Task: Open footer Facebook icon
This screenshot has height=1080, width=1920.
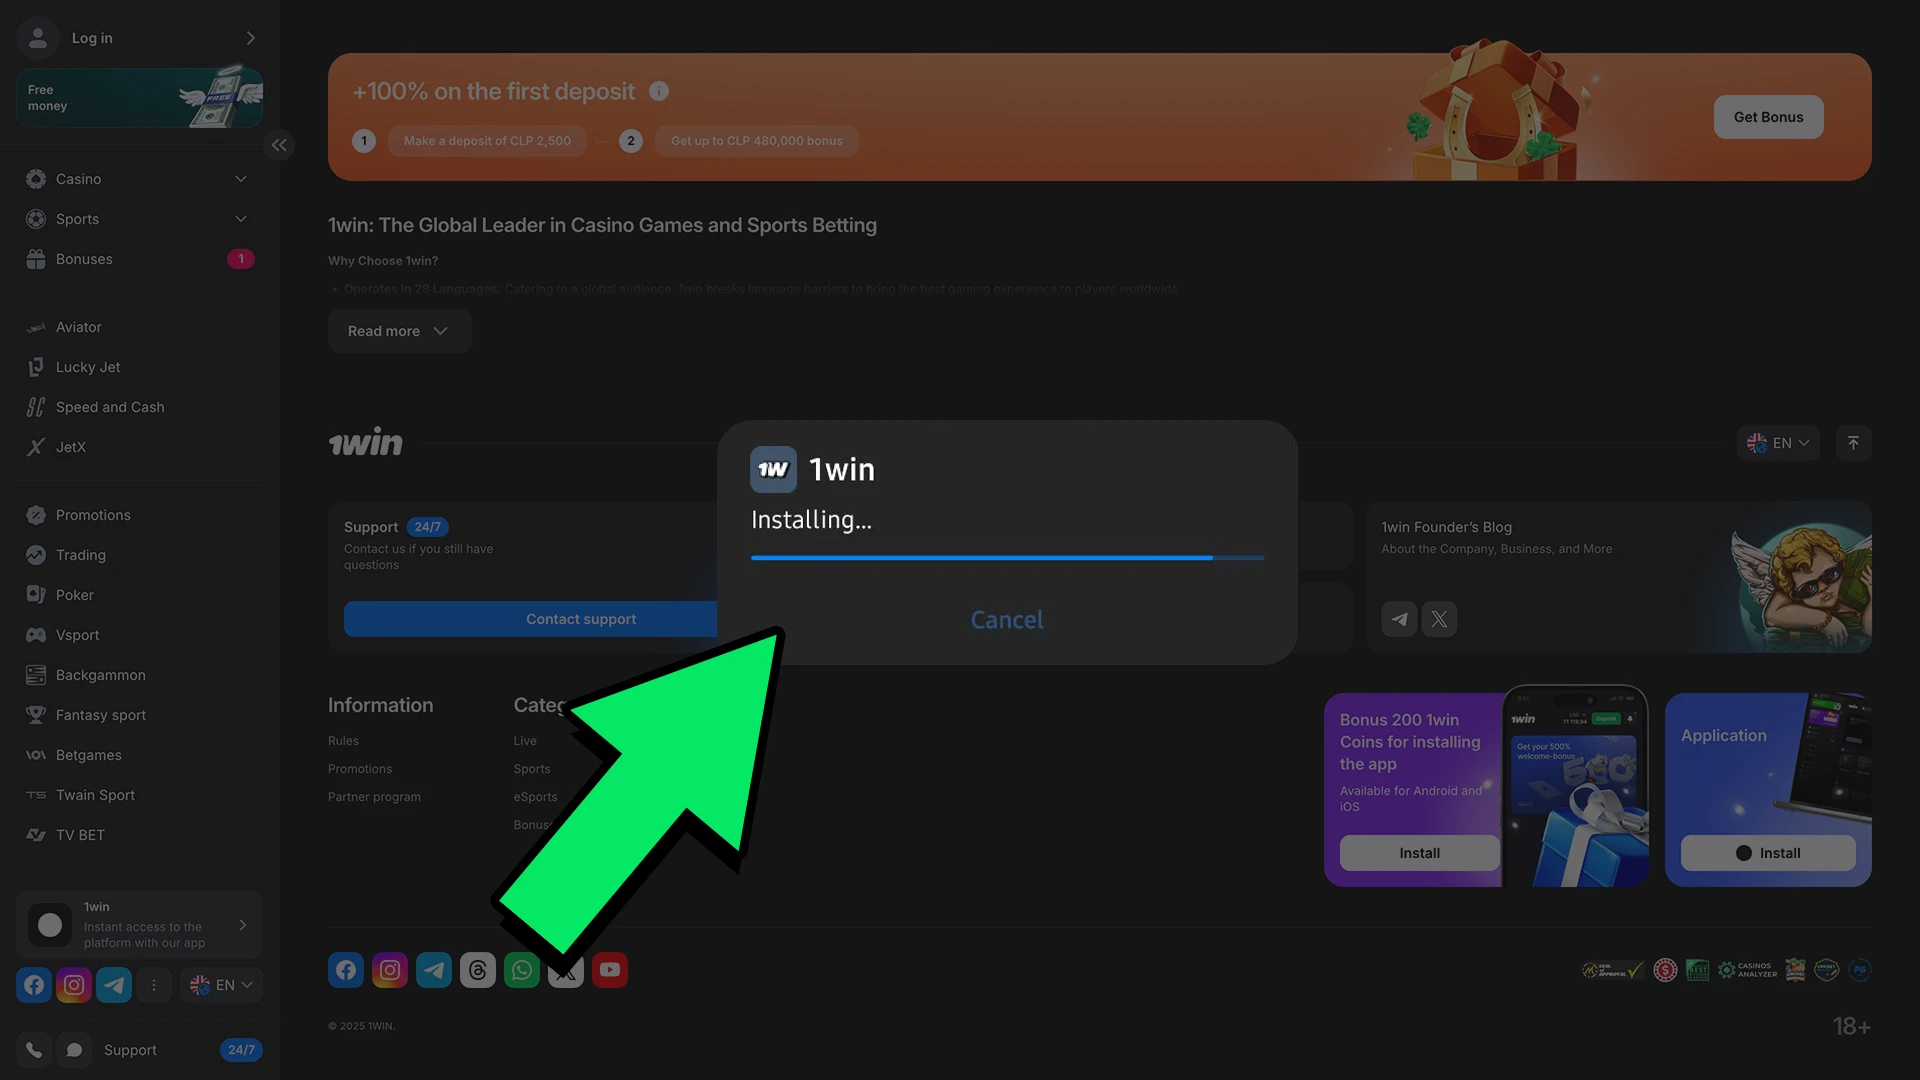Action: (x=346, y=970)
